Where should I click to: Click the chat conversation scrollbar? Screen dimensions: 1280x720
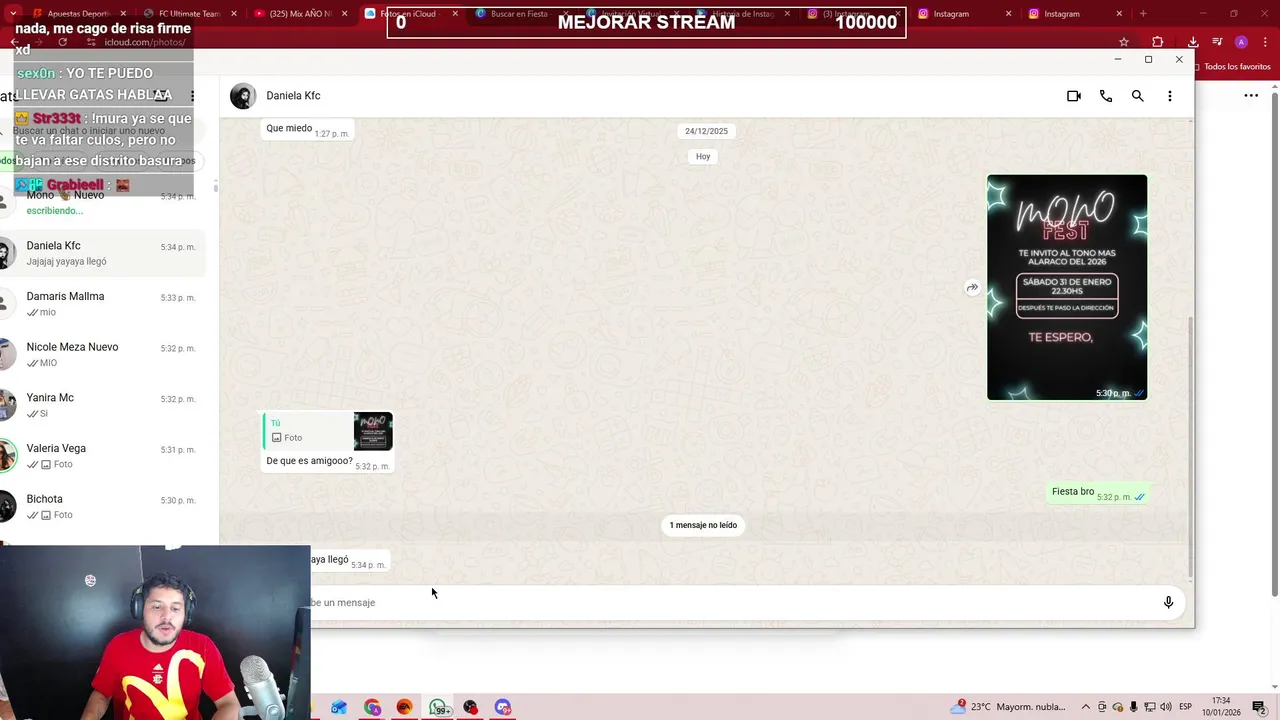(x=1190, y=445)
